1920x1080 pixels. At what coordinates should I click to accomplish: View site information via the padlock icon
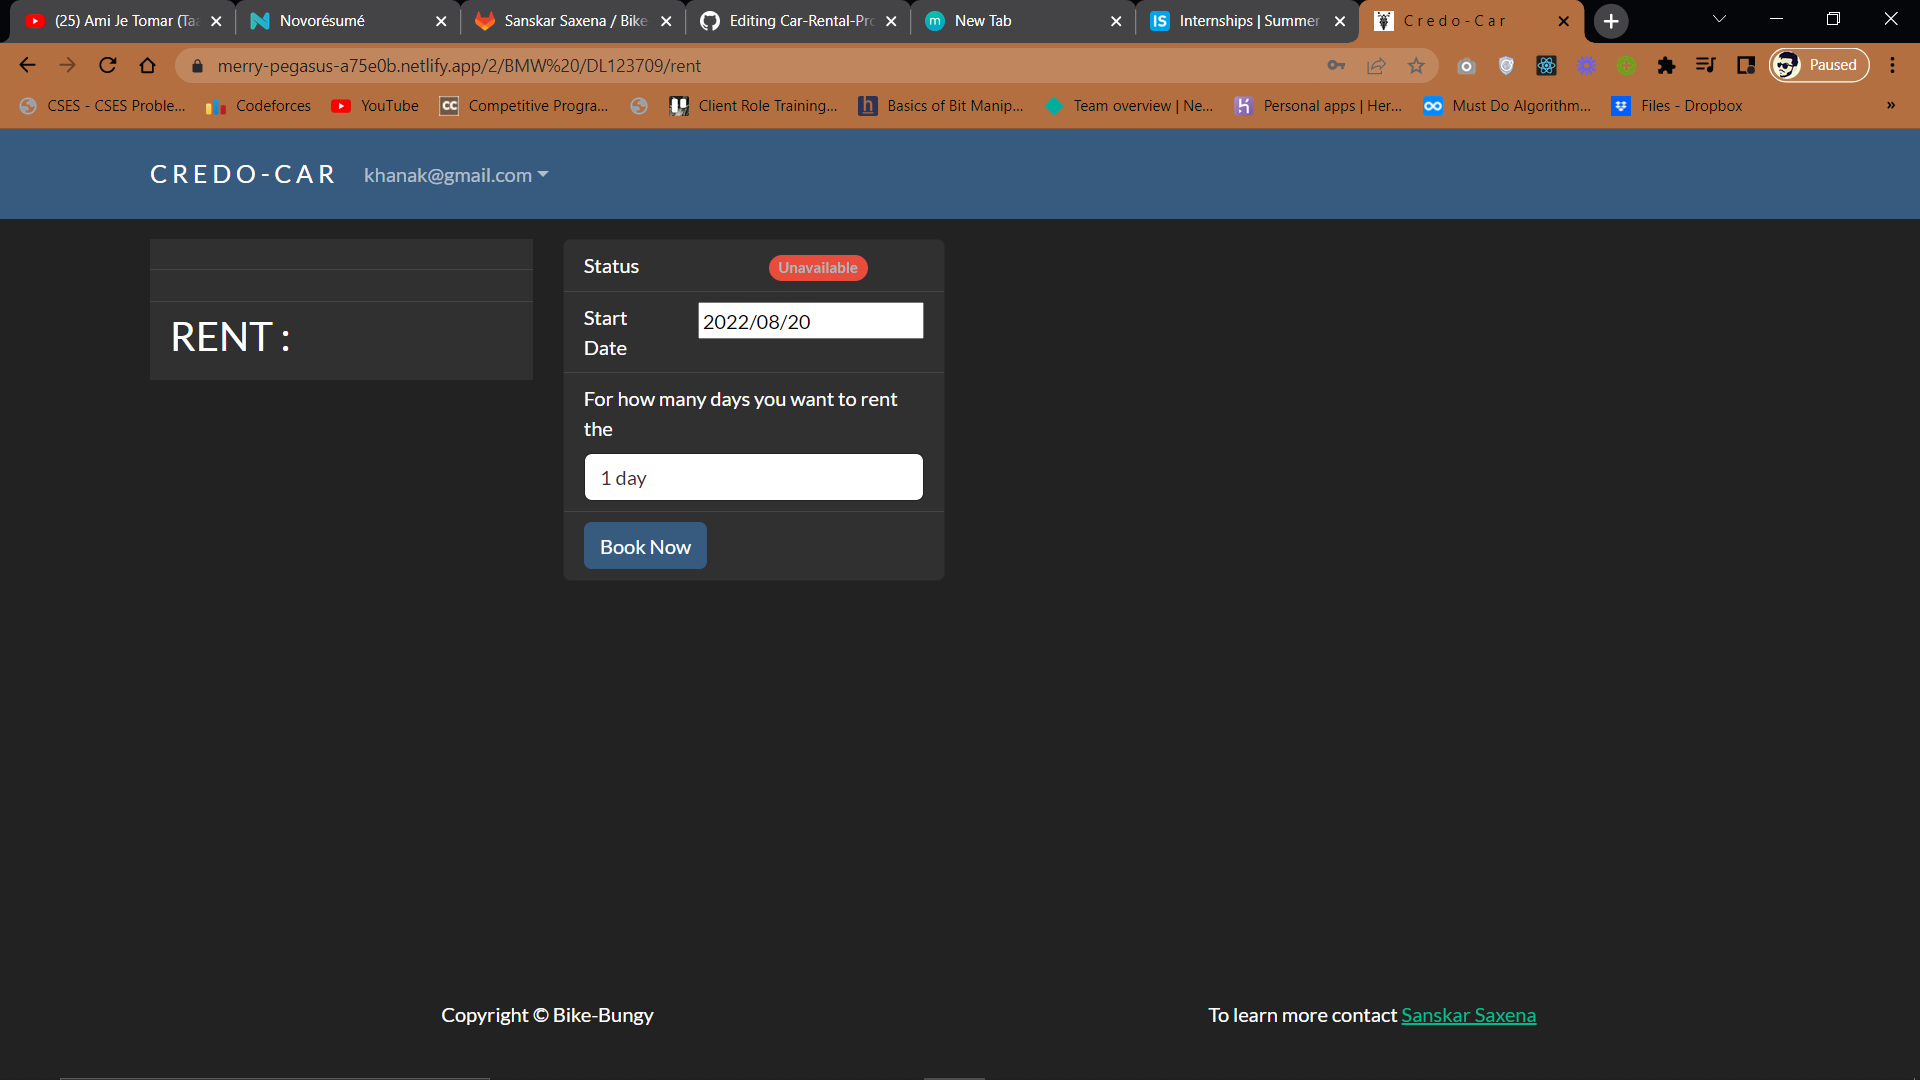[x=197, y=66]
